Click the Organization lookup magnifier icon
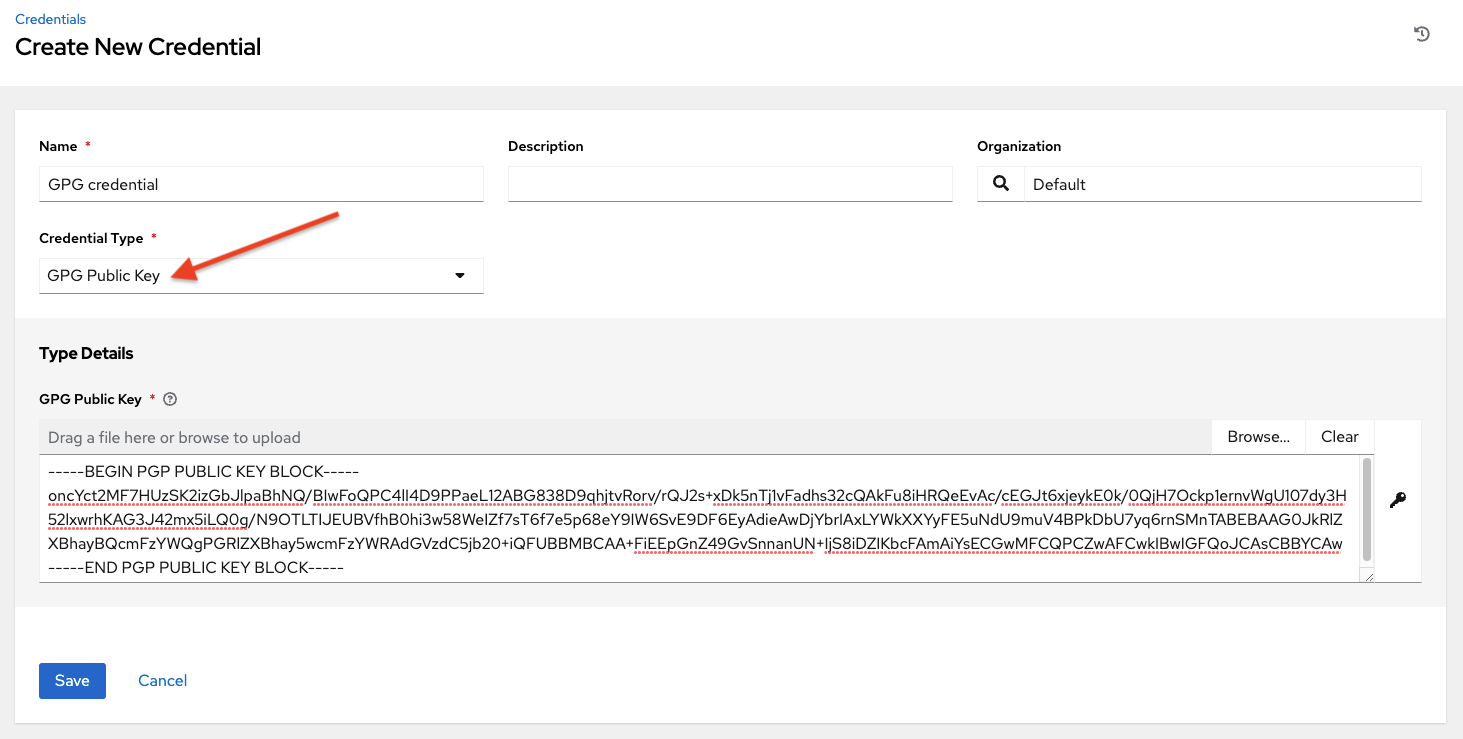This screenshot has width=1463, height=739. tap(1000, 184)
